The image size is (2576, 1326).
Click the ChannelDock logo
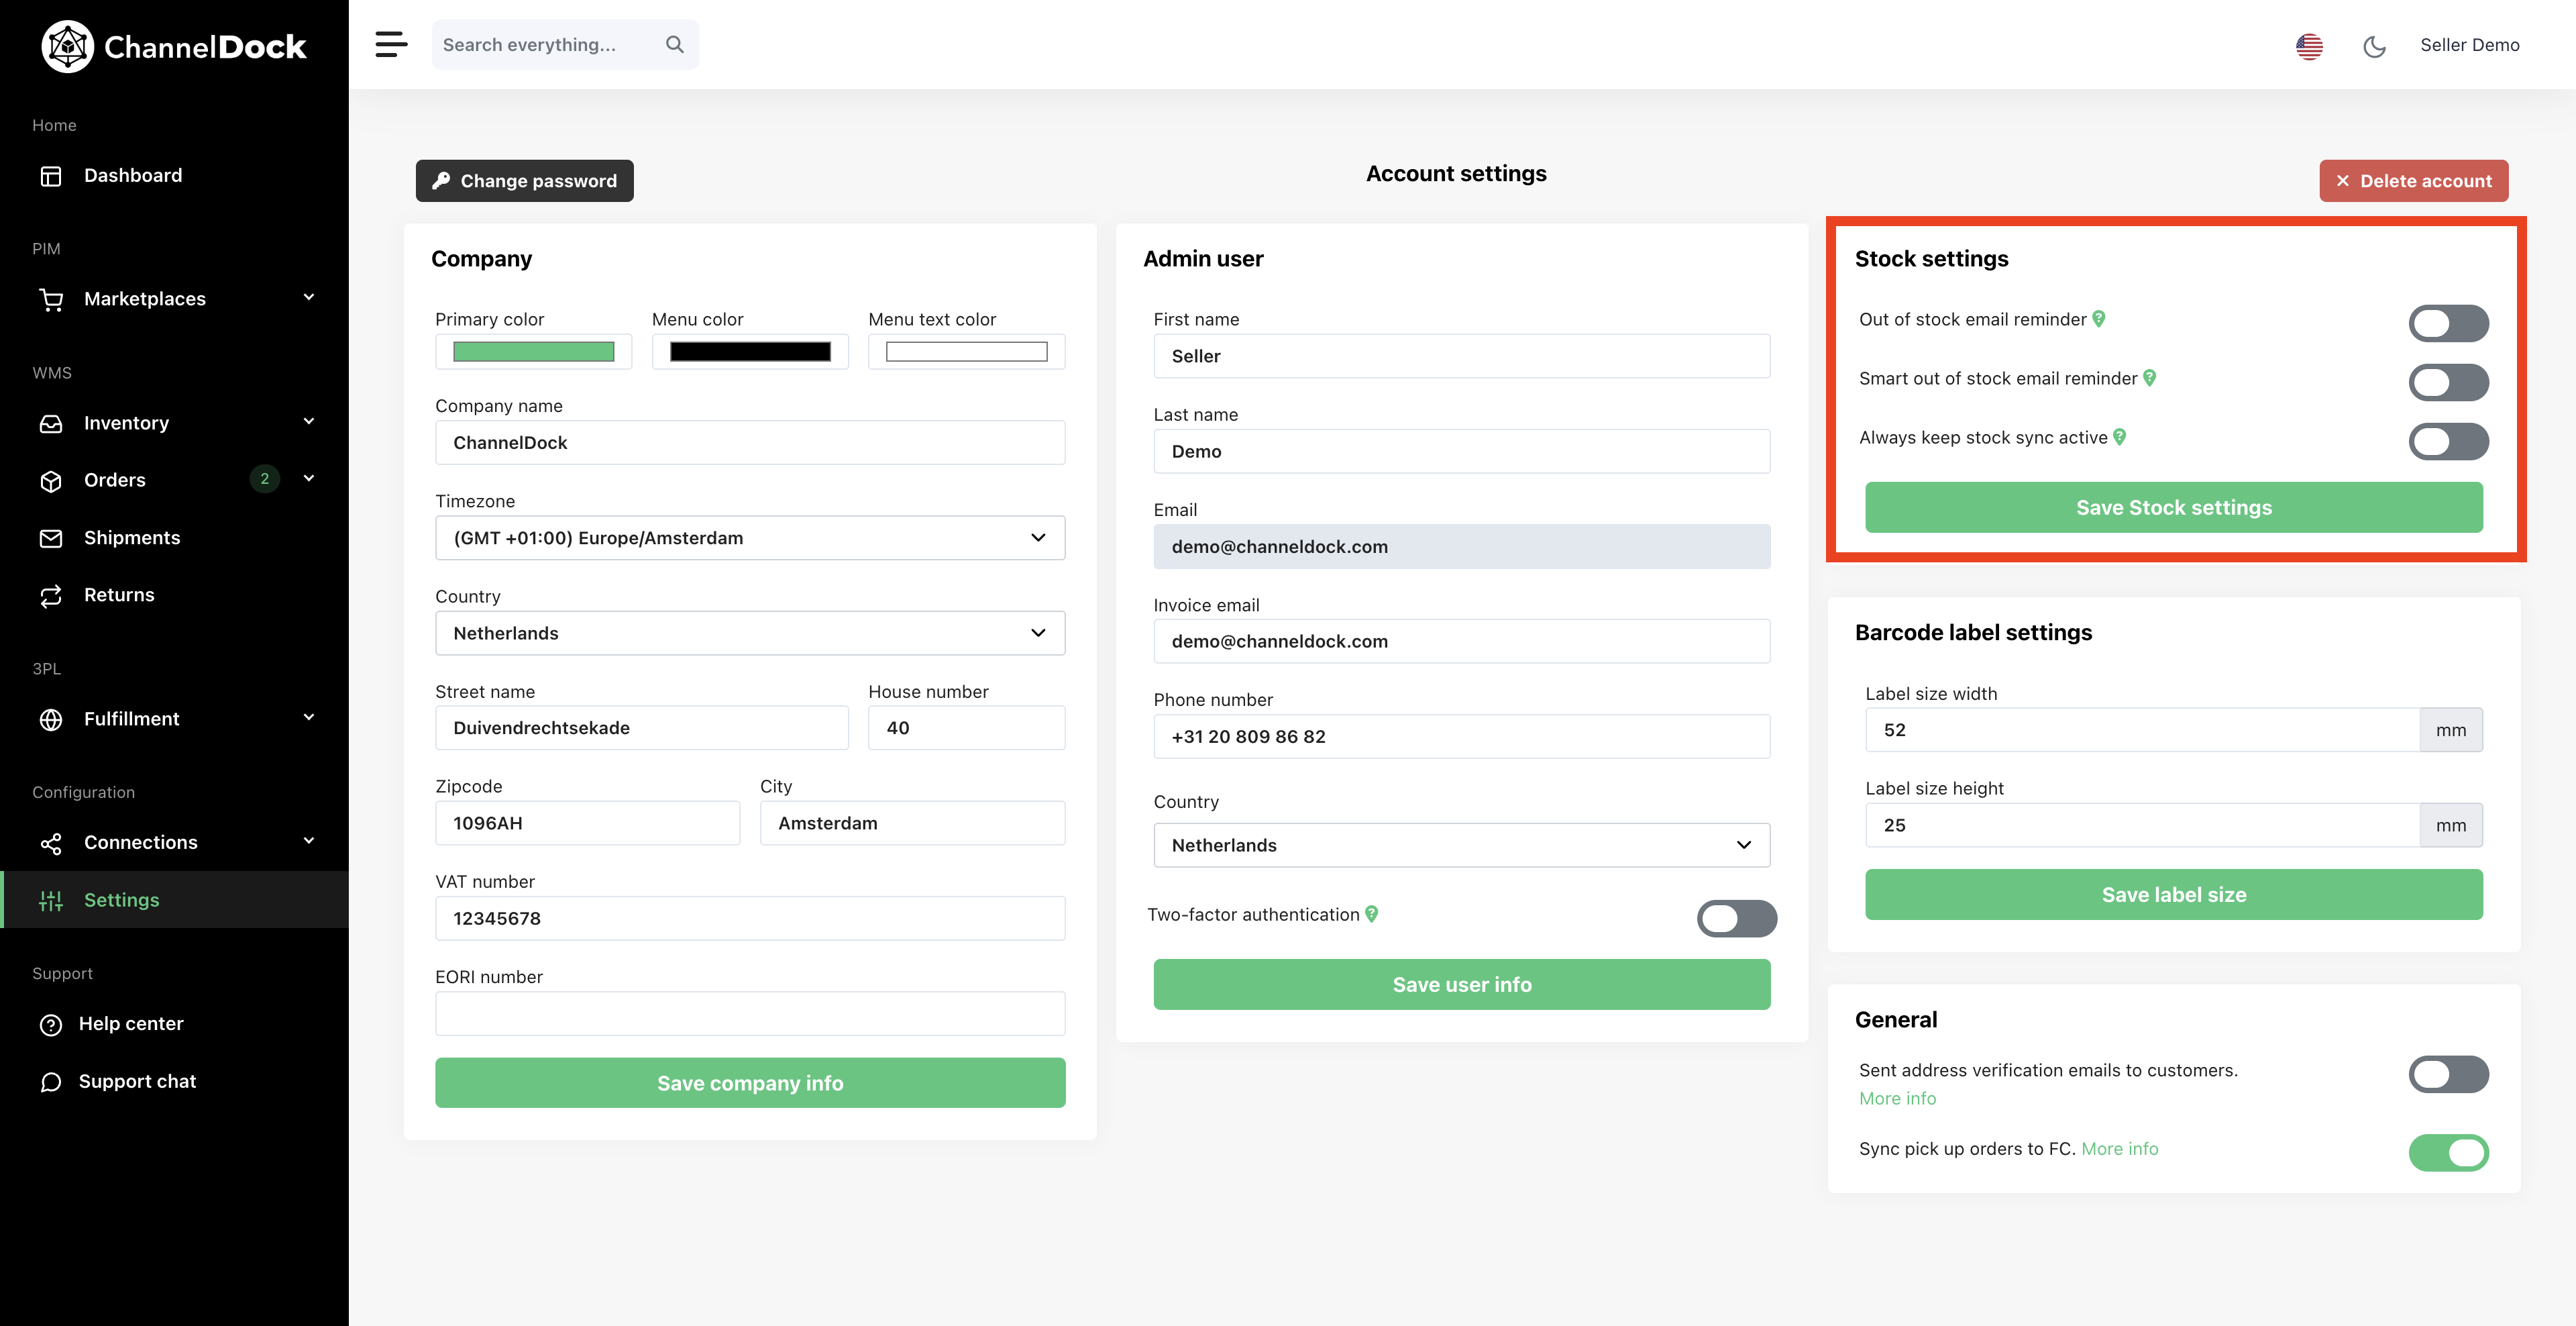pyautogui.click(x=174, y=46)
